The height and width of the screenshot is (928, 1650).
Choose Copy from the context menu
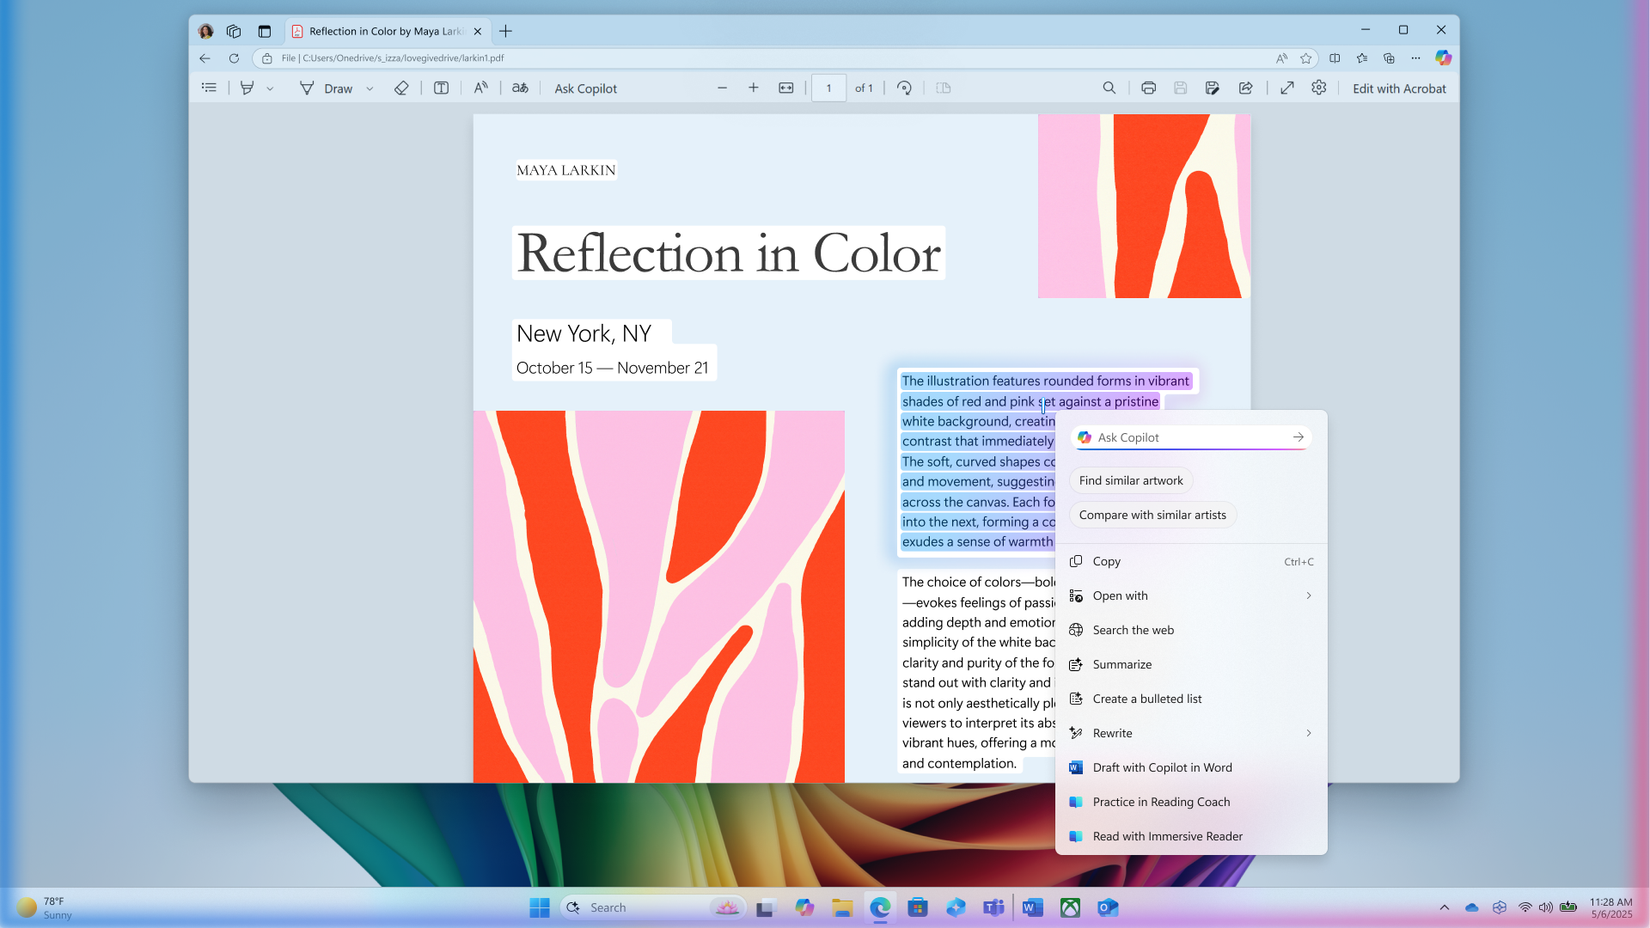click(1191, 562)
